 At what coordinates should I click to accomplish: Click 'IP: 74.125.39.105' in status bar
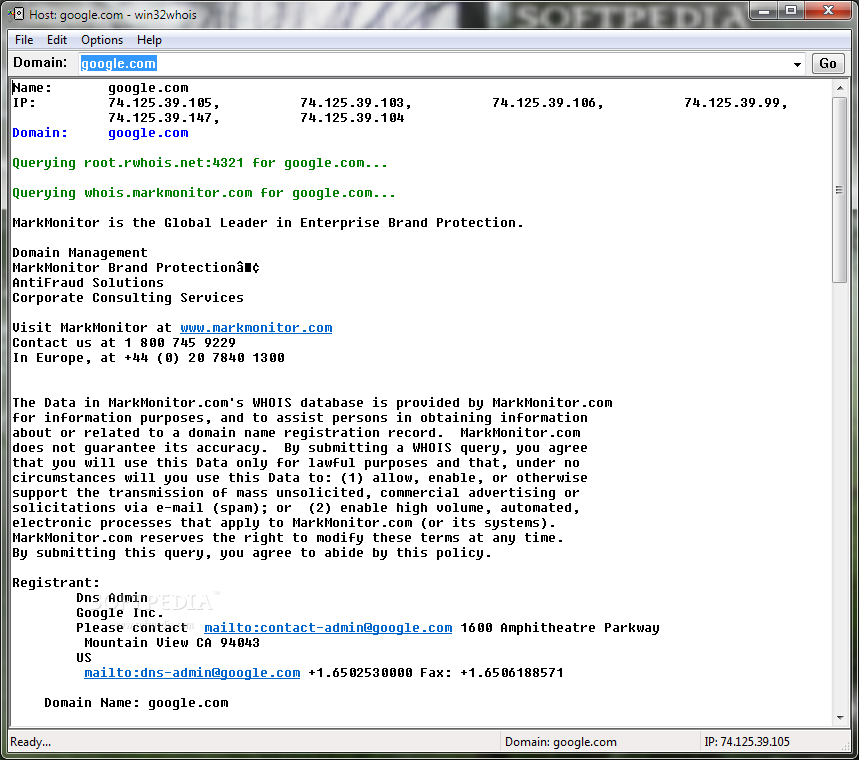[x=747, y=742]
